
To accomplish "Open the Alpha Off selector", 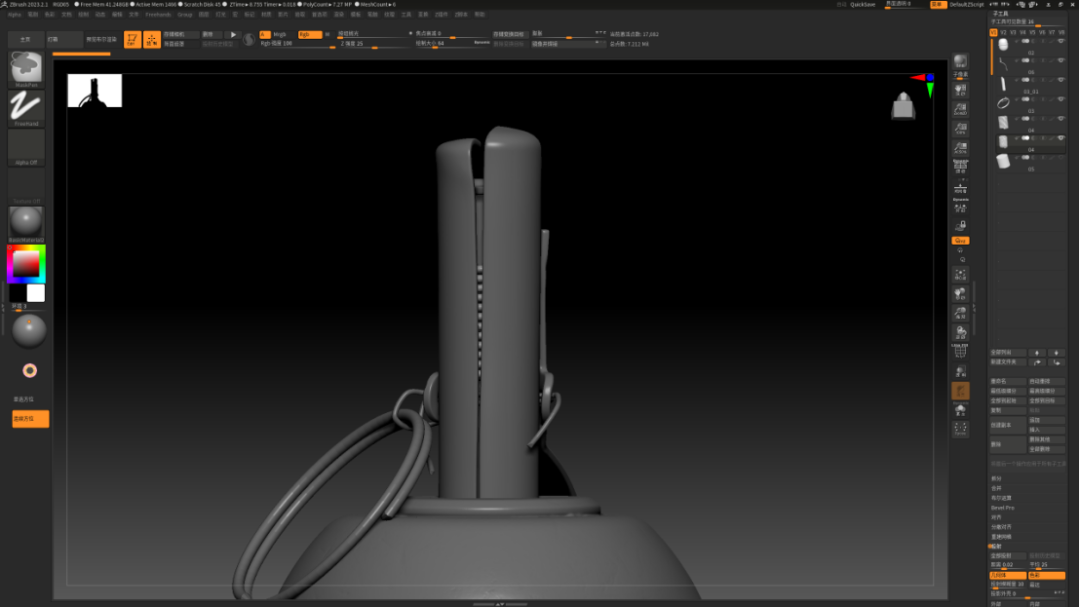I will (x=26, y=147).
